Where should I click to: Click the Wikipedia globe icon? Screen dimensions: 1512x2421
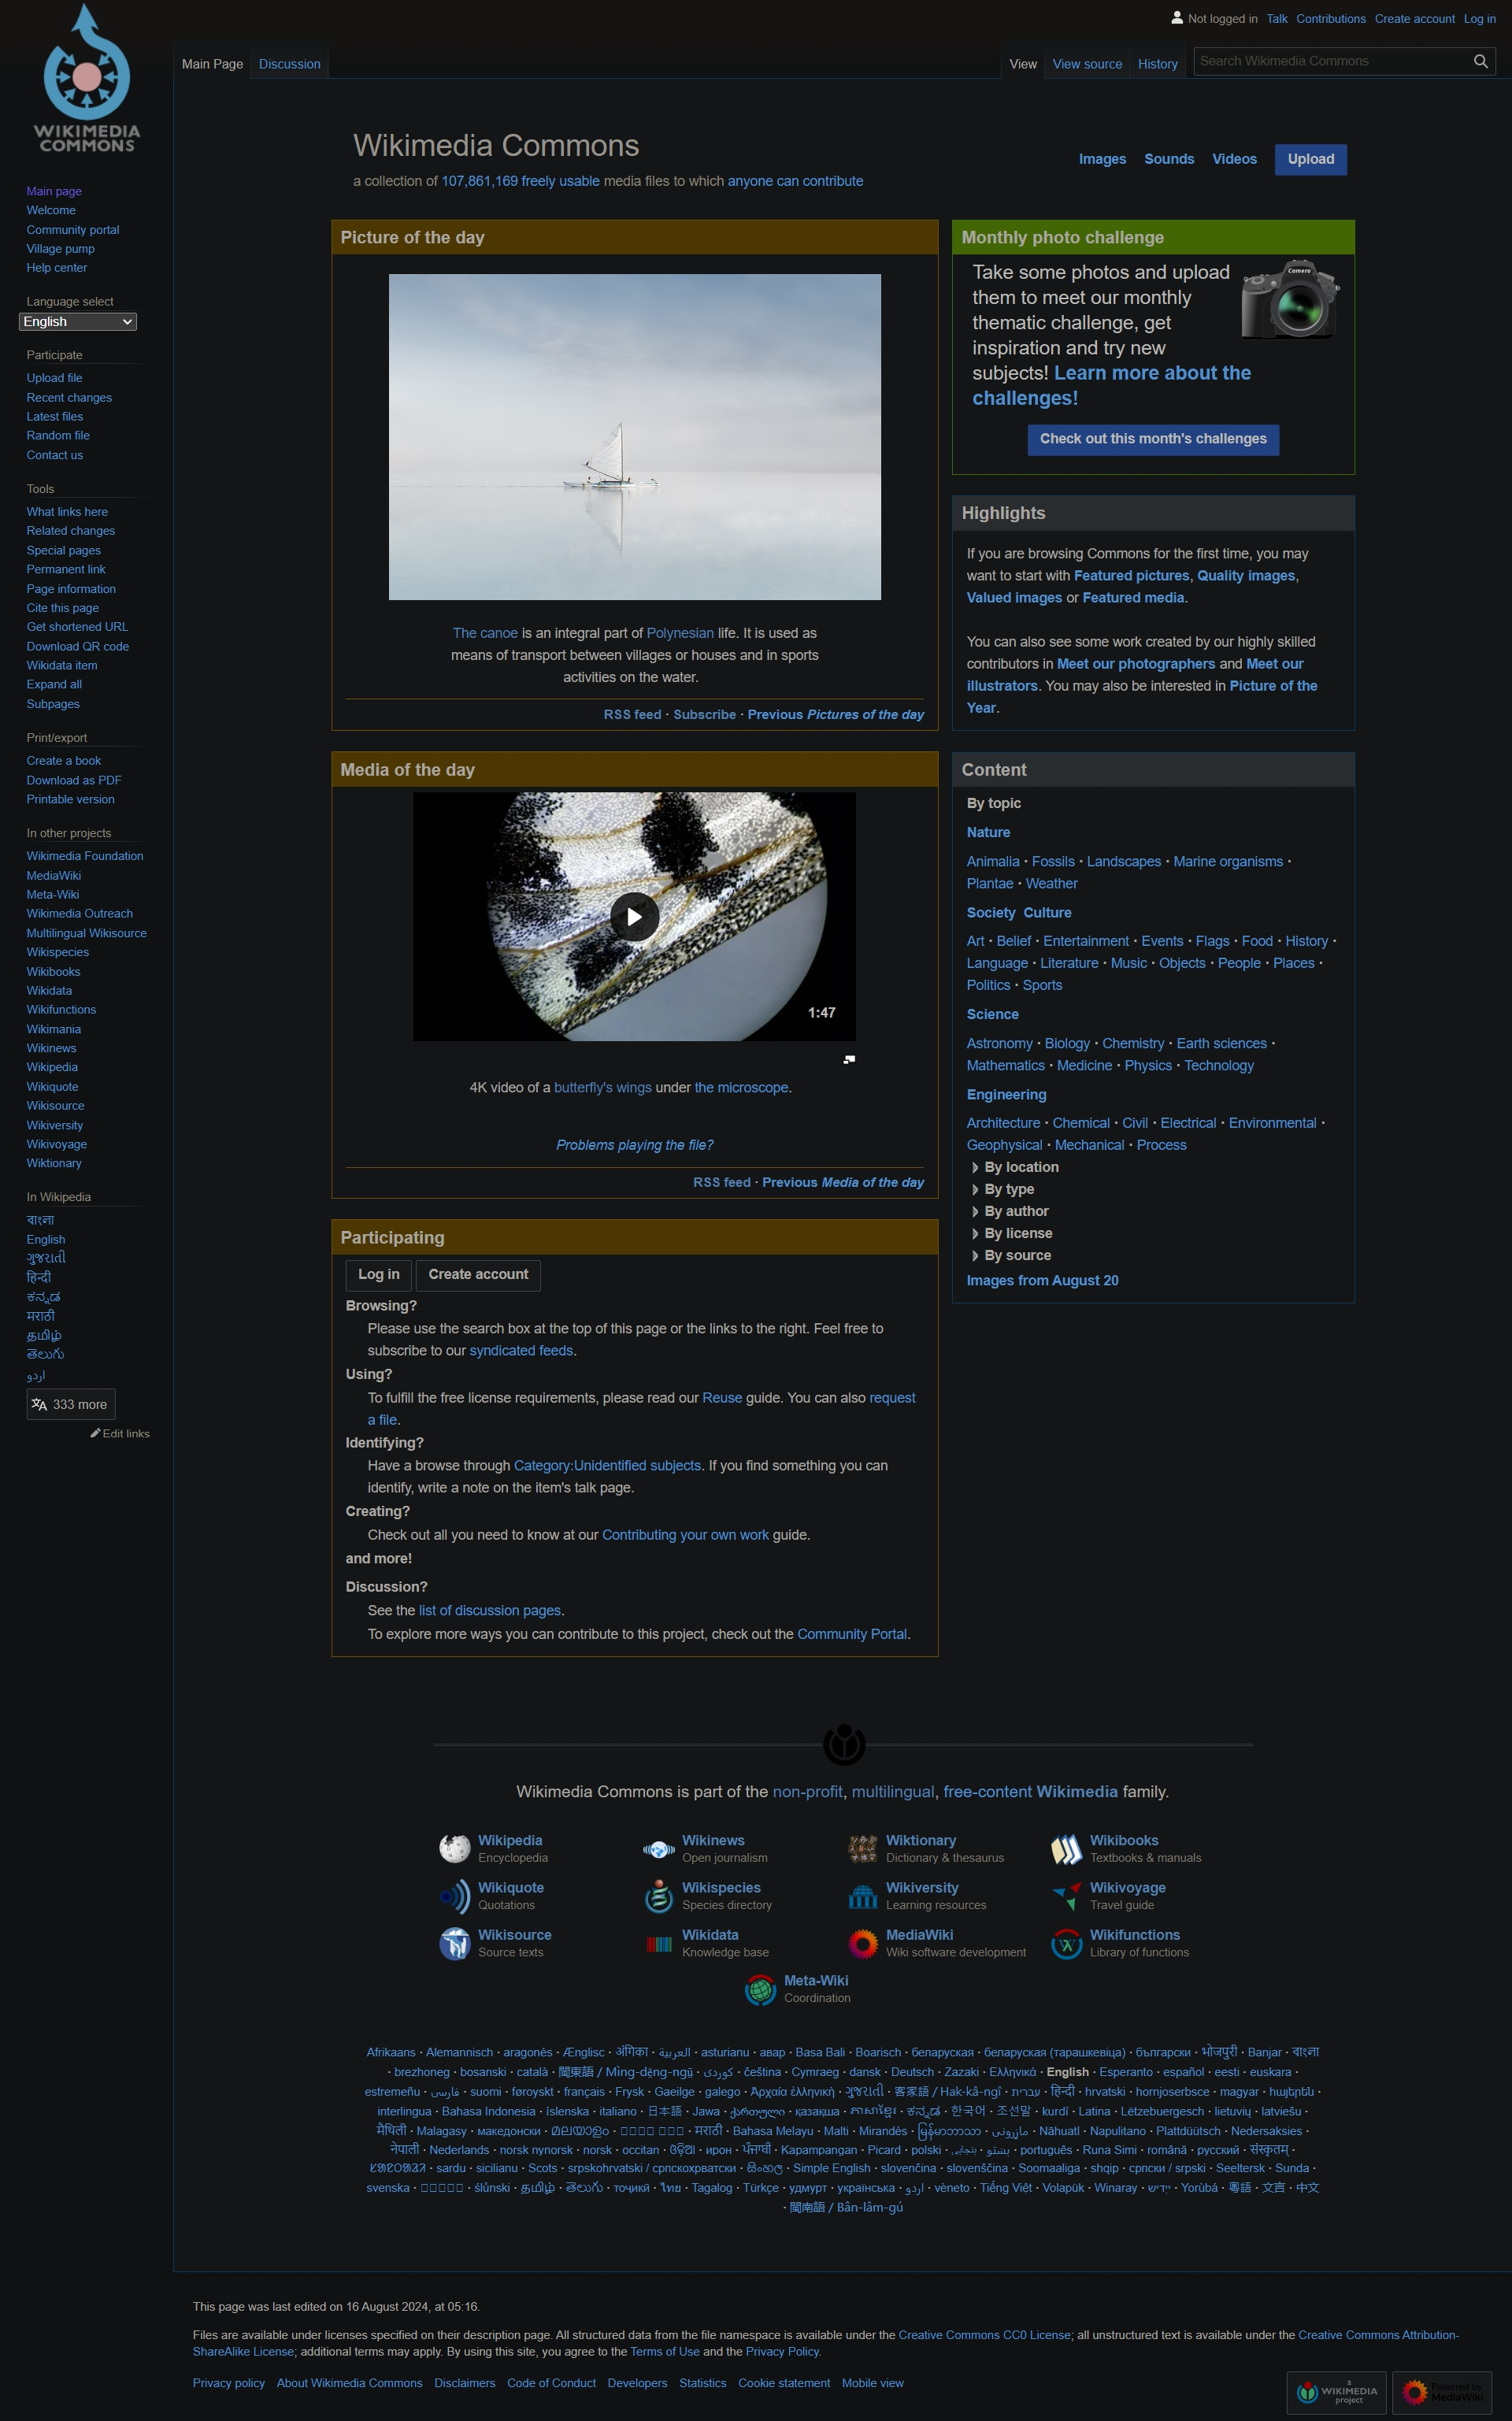455,1848
